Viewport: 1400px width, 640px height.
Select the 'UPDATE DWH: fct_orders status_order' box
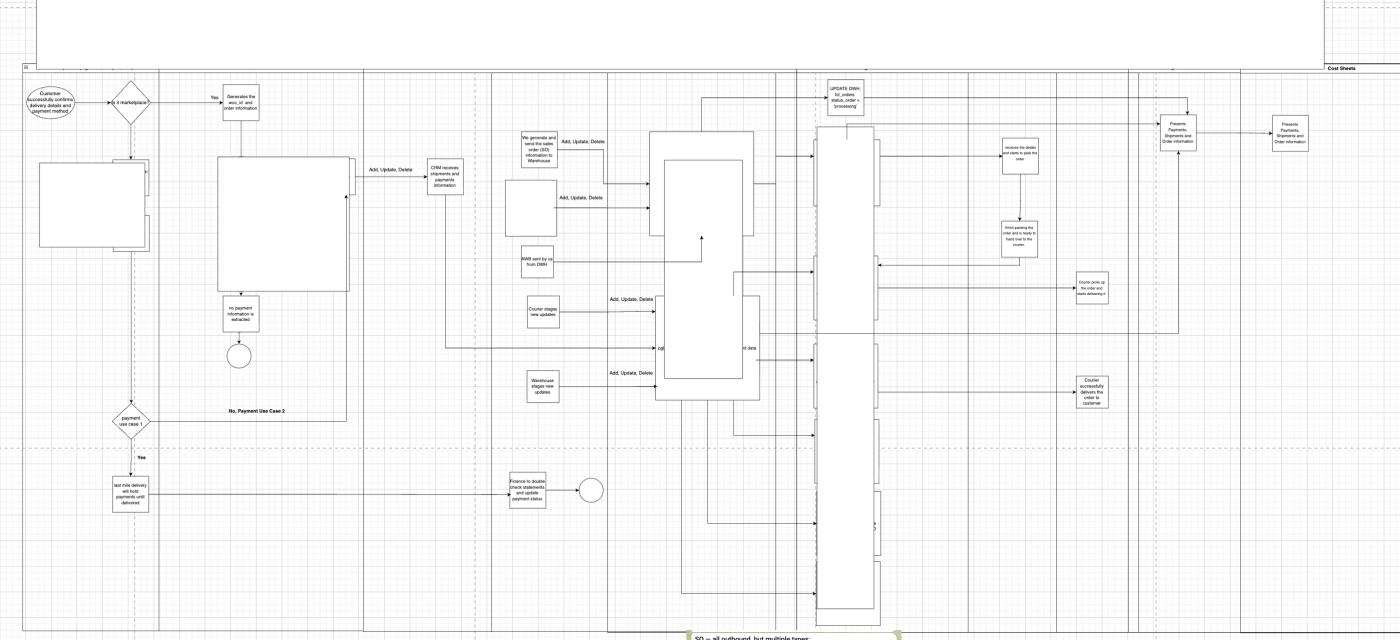pos(846,97)
